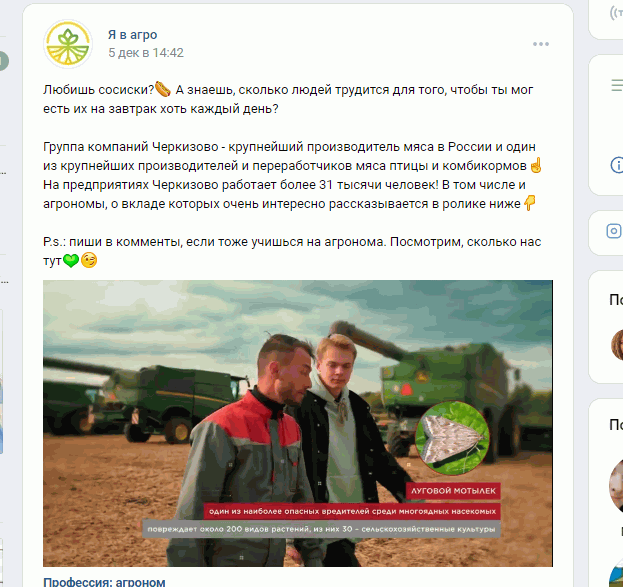Open the Профессия: агроном video title link
Viewport: 623px width, 587px height.
click(x=104, y=582)
